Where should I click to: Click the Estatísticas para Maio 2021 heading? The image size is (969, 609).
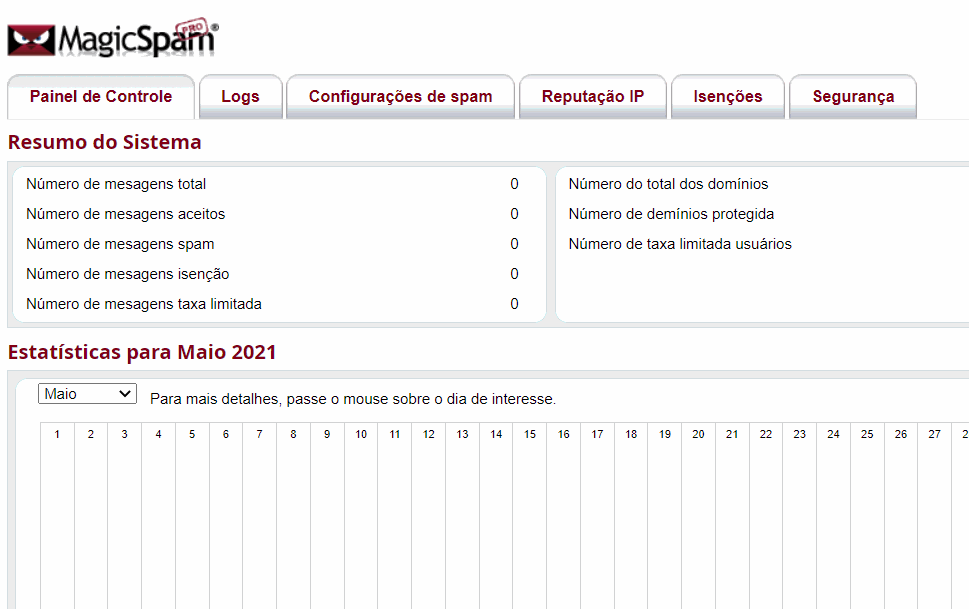142,352
